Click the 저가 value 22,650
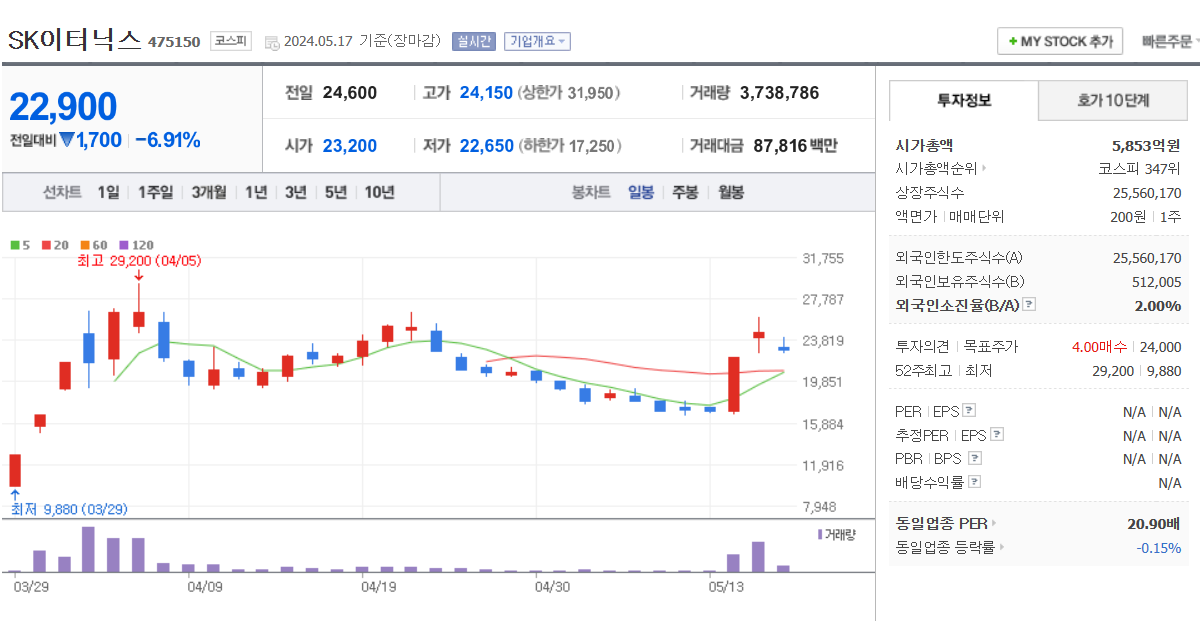 [486, 146]
